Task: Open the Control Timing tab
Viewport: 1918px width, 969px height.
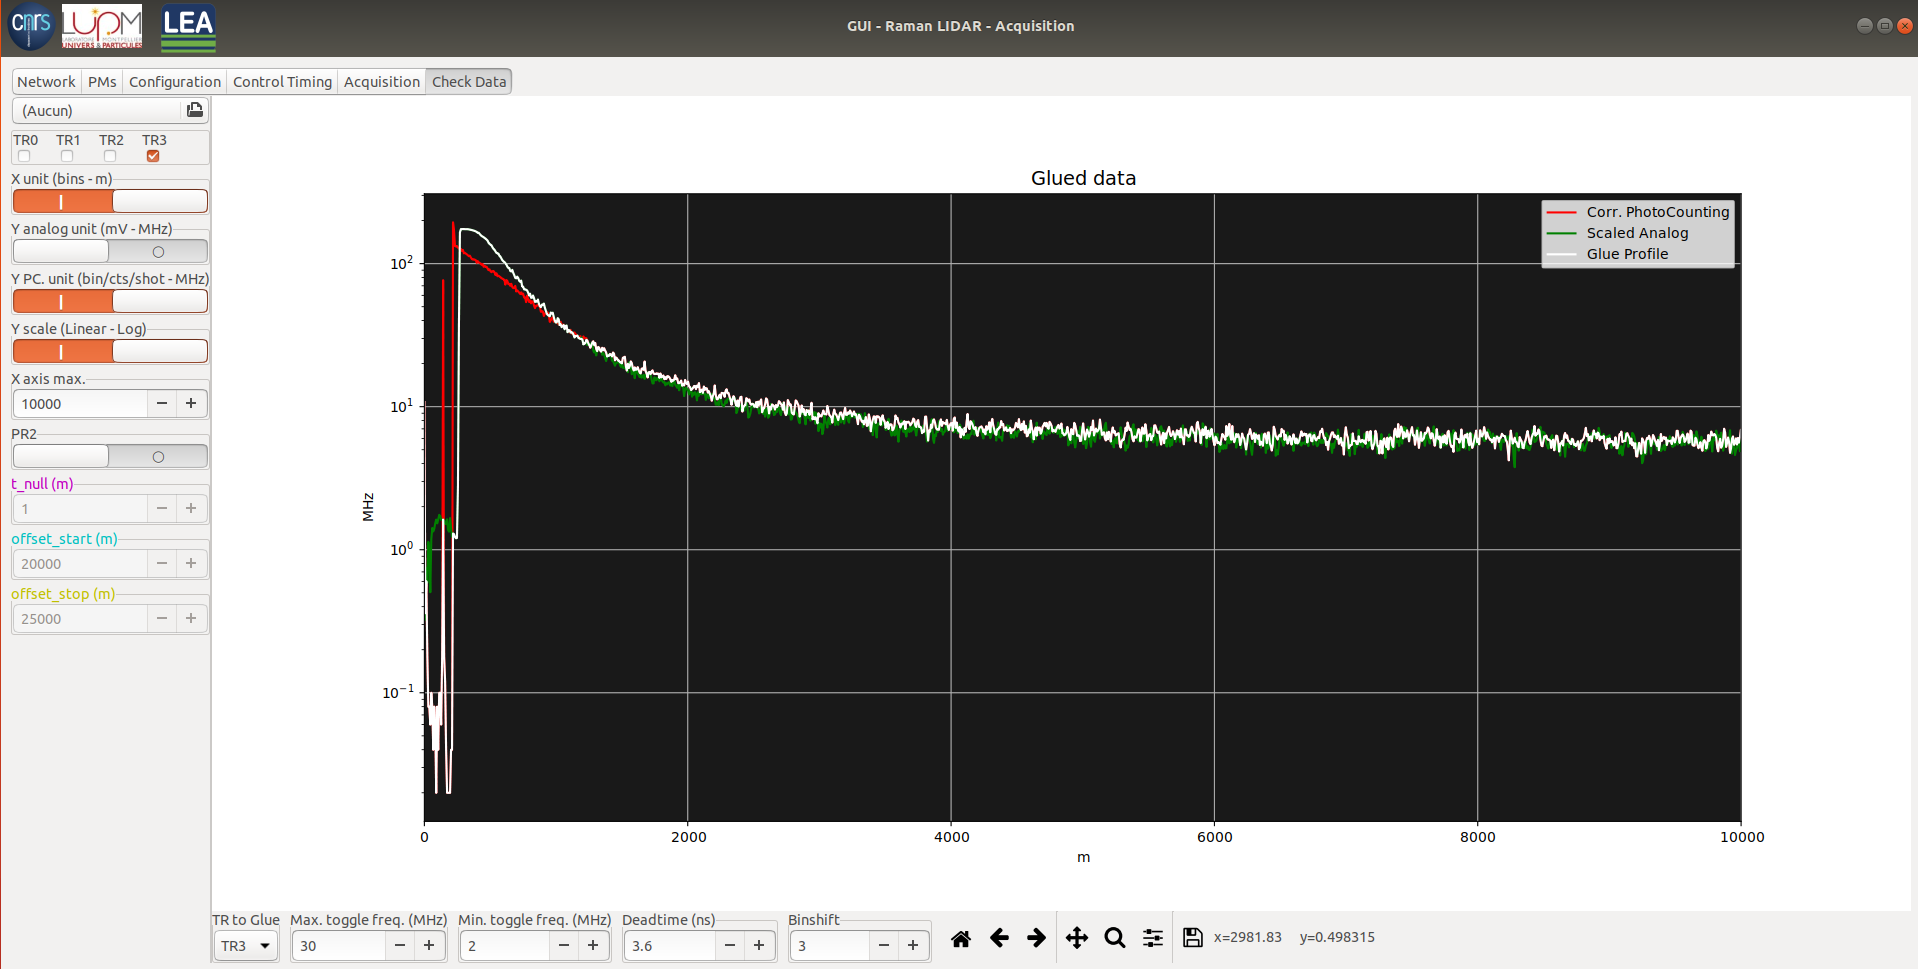Action: 282,82
